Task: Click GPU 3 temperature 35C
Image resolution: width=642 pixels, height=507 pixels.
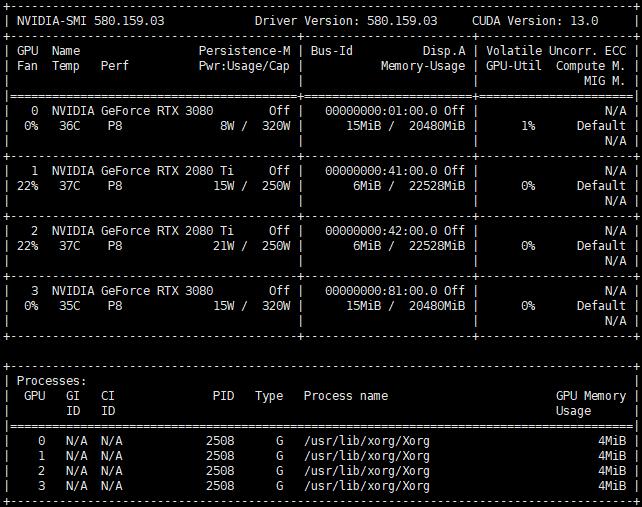Action: [70, 306]
